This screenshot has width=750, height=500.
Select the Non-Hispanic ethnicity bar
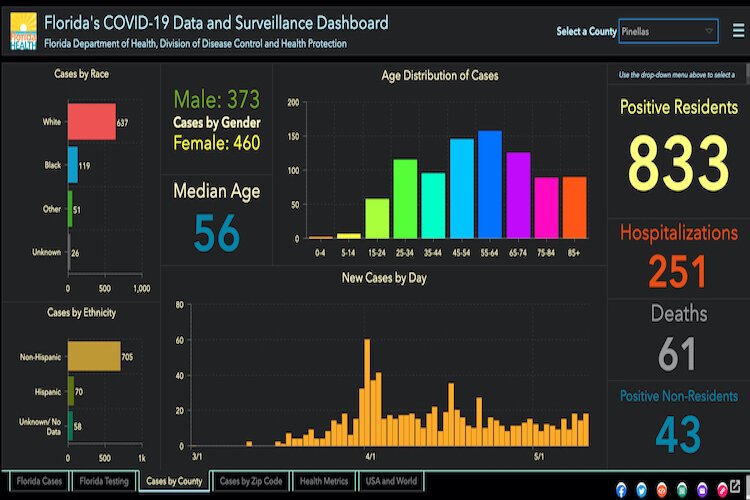tap(94, 356)
